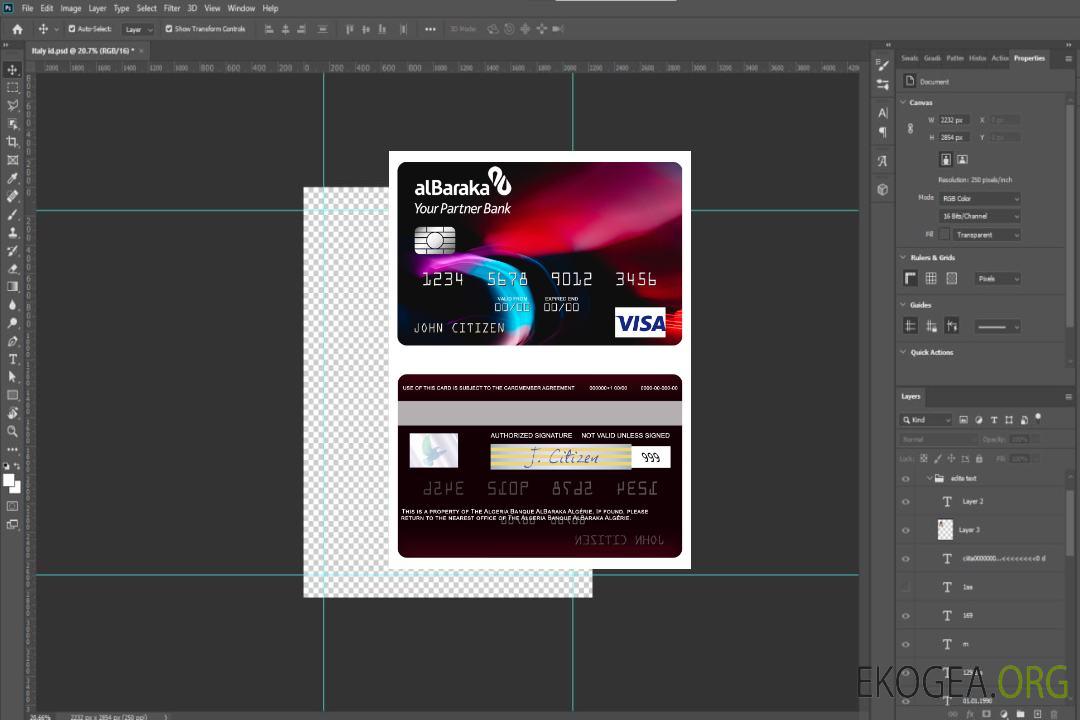
Task: Open the Glyphs panel icon
Action: click(x=882, y=161)
